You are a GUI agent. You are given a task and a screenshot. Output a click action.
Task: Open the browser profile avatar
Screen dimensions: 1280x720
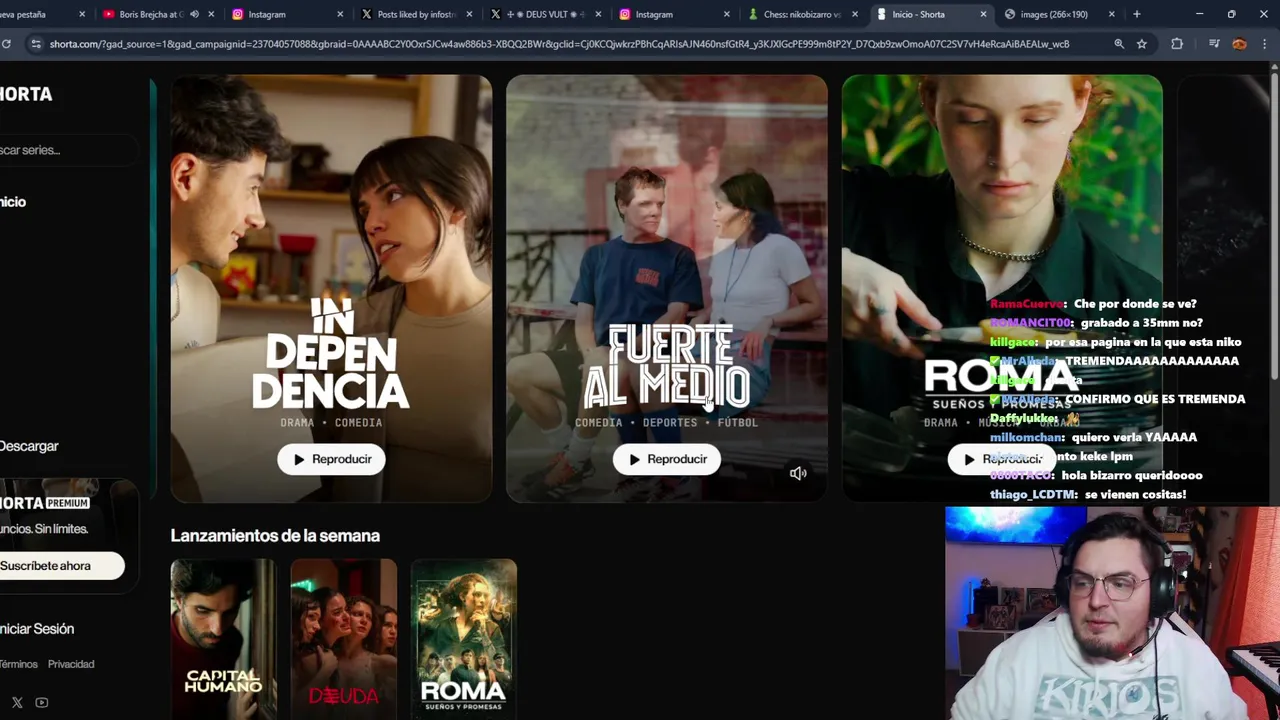point(1239,44)
